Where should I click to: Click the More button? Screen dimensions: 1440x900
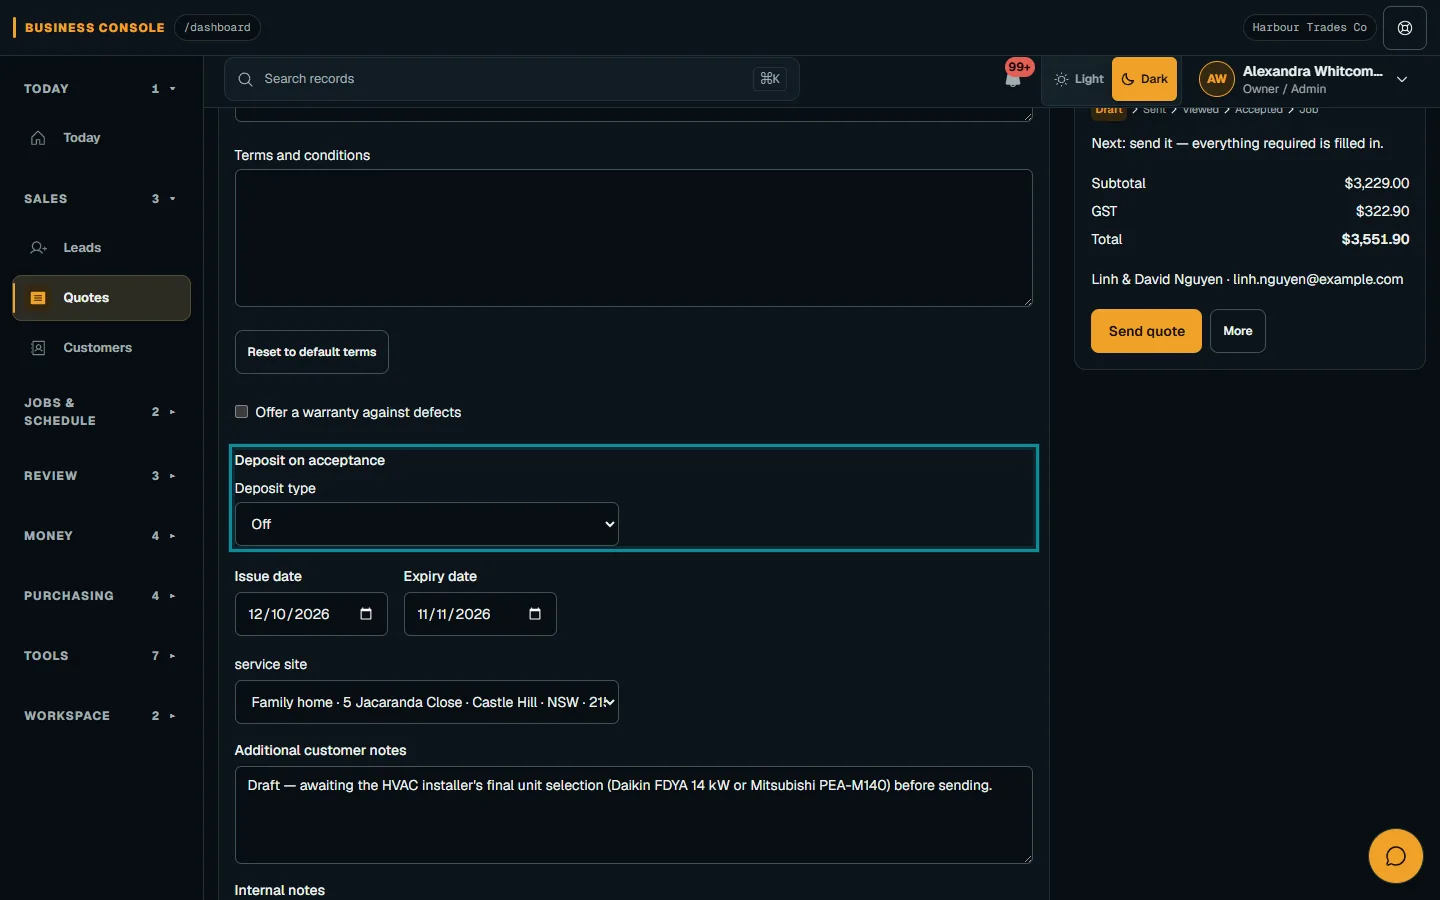(x=1238, y=331)
